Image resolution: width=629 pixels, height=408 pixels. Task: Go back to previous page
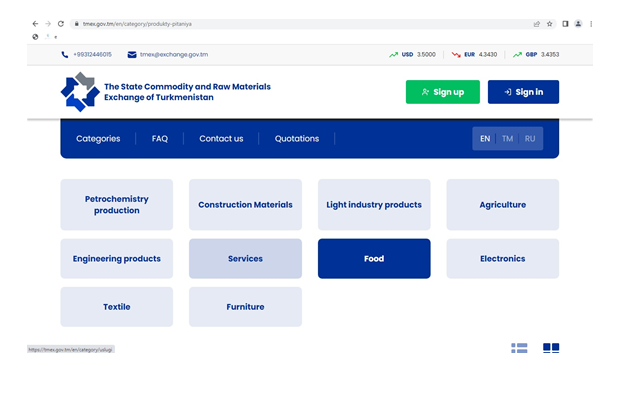35,24
